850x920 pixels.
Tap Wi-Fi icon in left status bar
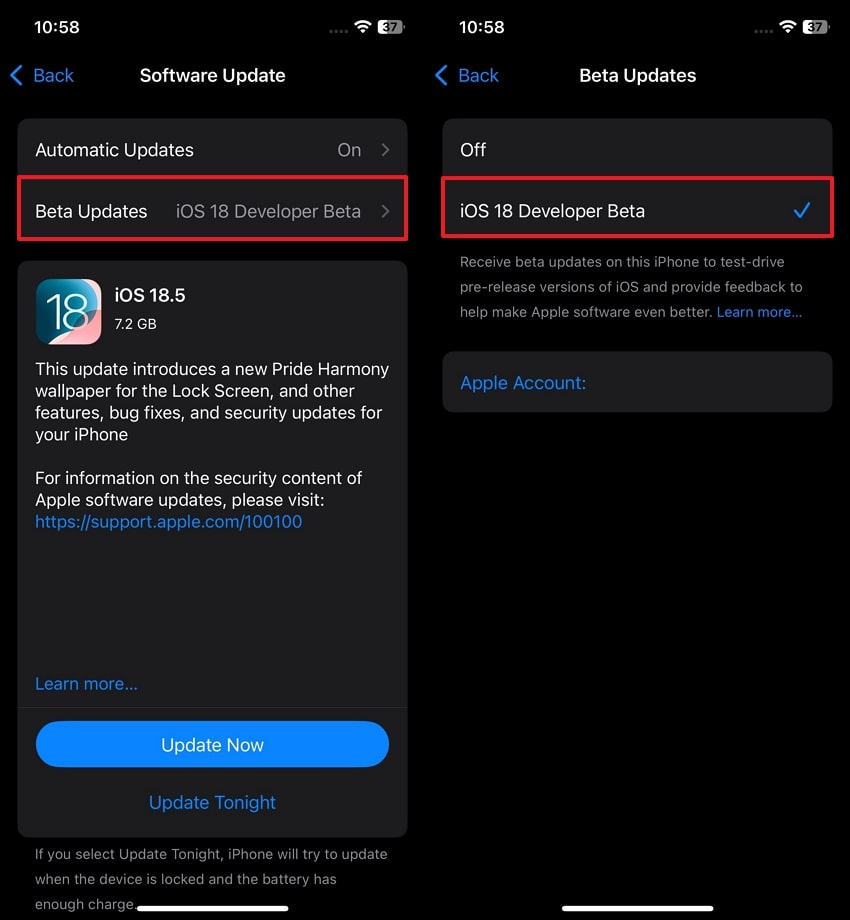click(x=363, y=26)
